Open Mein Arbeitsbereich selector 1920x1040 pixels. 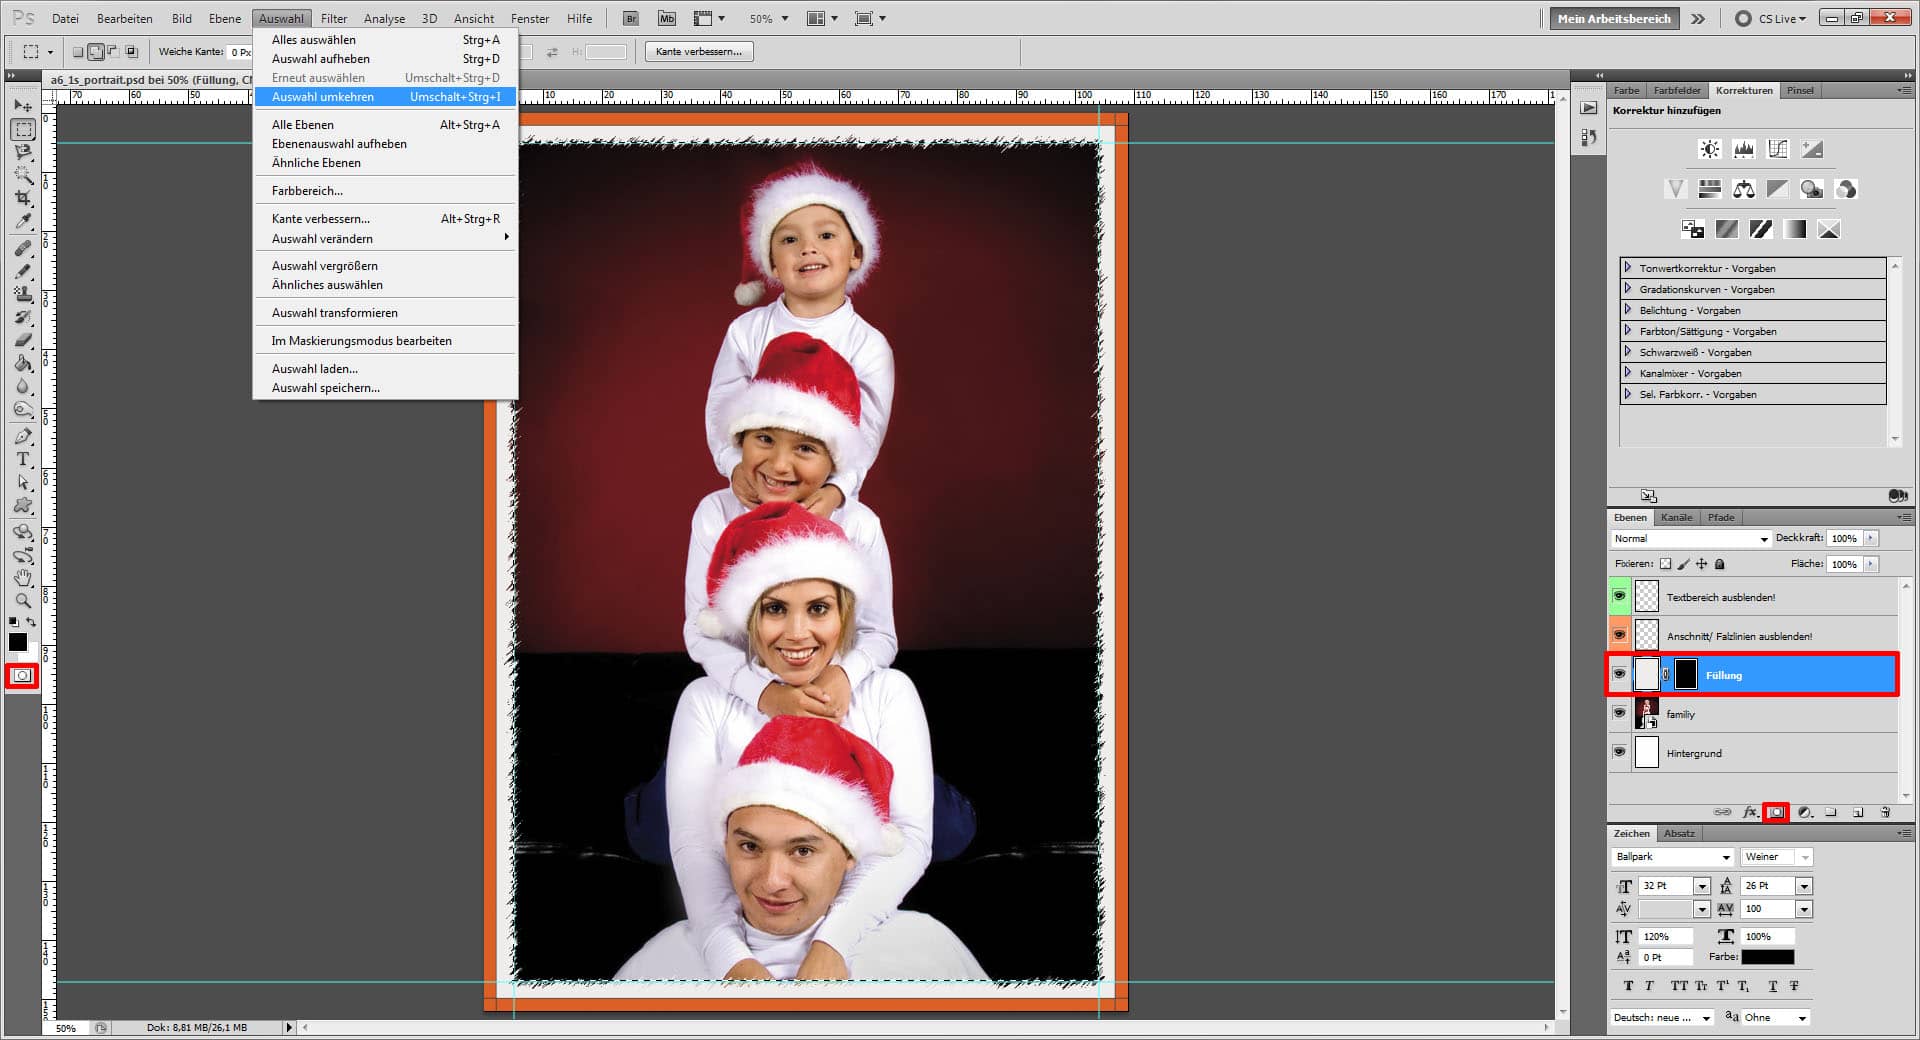click(x=1613, y=18)
